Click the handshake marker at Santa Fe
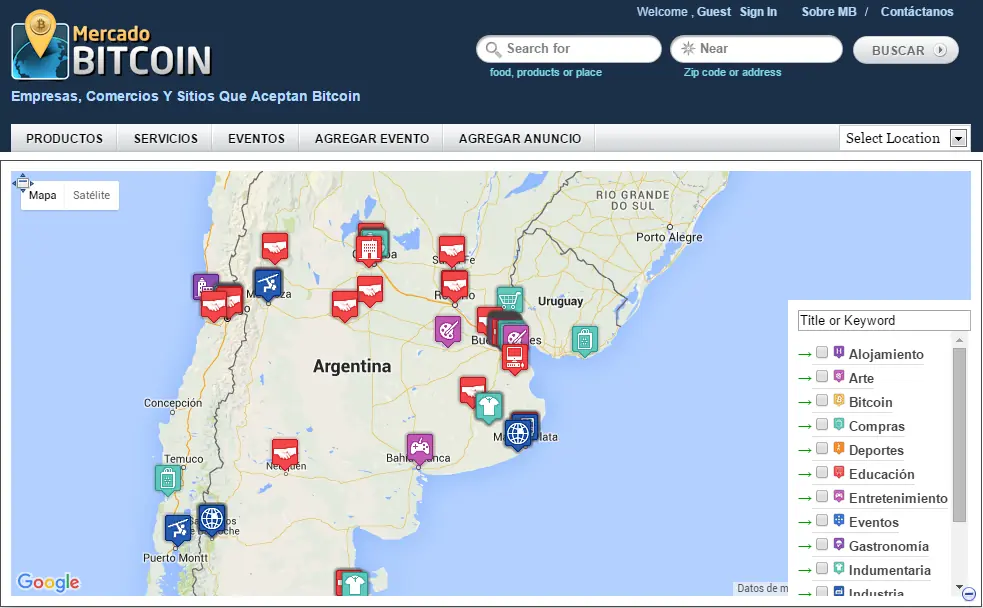The image size is (983, 608). click(x=451, y=250)
